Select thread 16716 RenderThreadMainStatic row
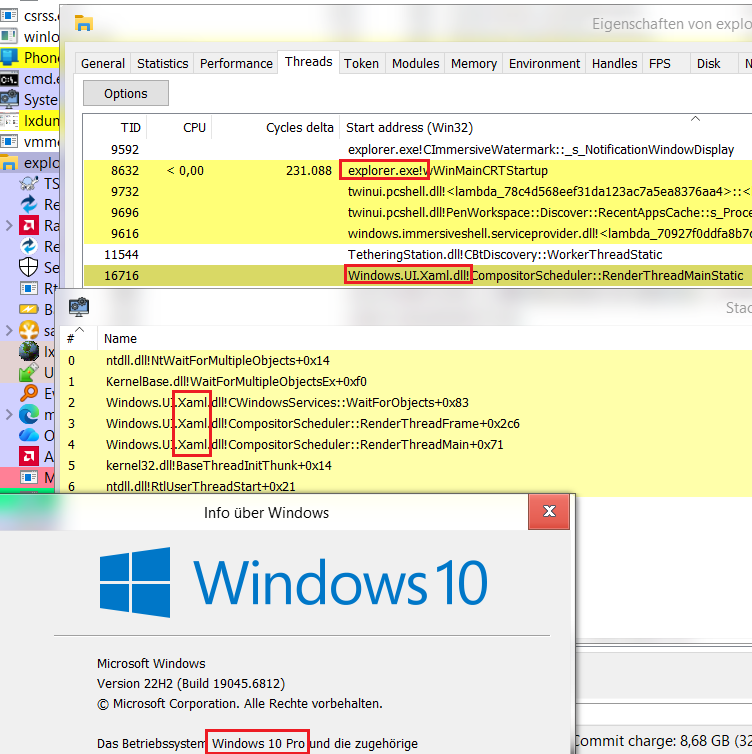This screenshot has height=754, width=752. click(x=418, y=276)
